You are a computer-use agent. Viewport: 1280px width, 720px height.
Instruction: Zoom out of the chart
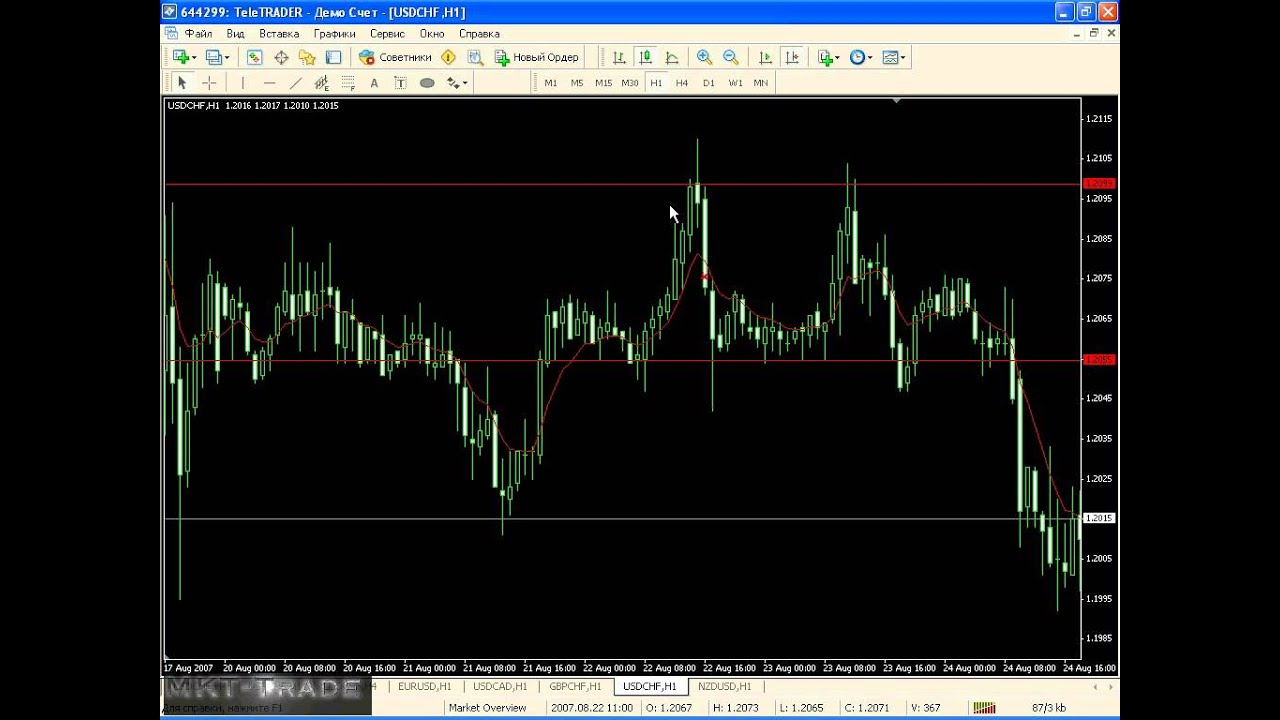(x=730, y=57)
